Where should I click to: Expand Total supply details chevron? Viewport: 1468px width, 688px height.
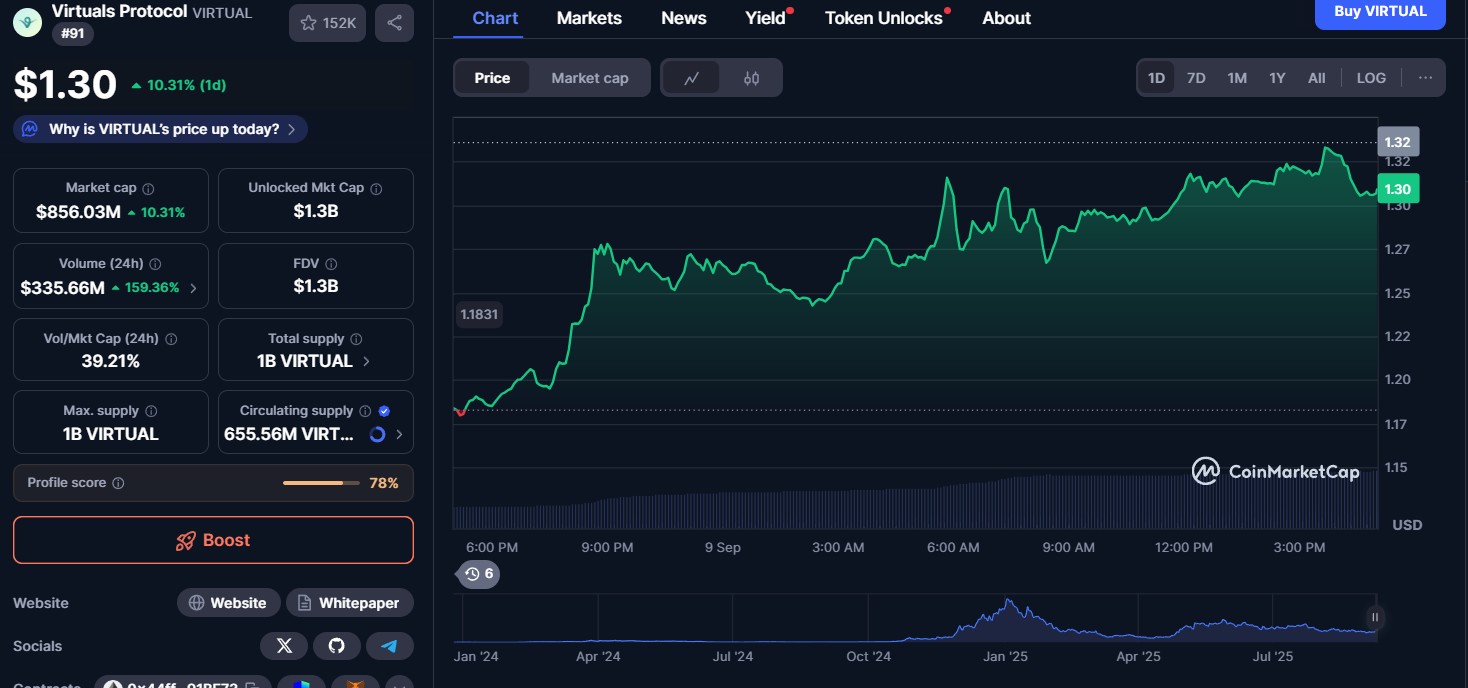(366, 361)
